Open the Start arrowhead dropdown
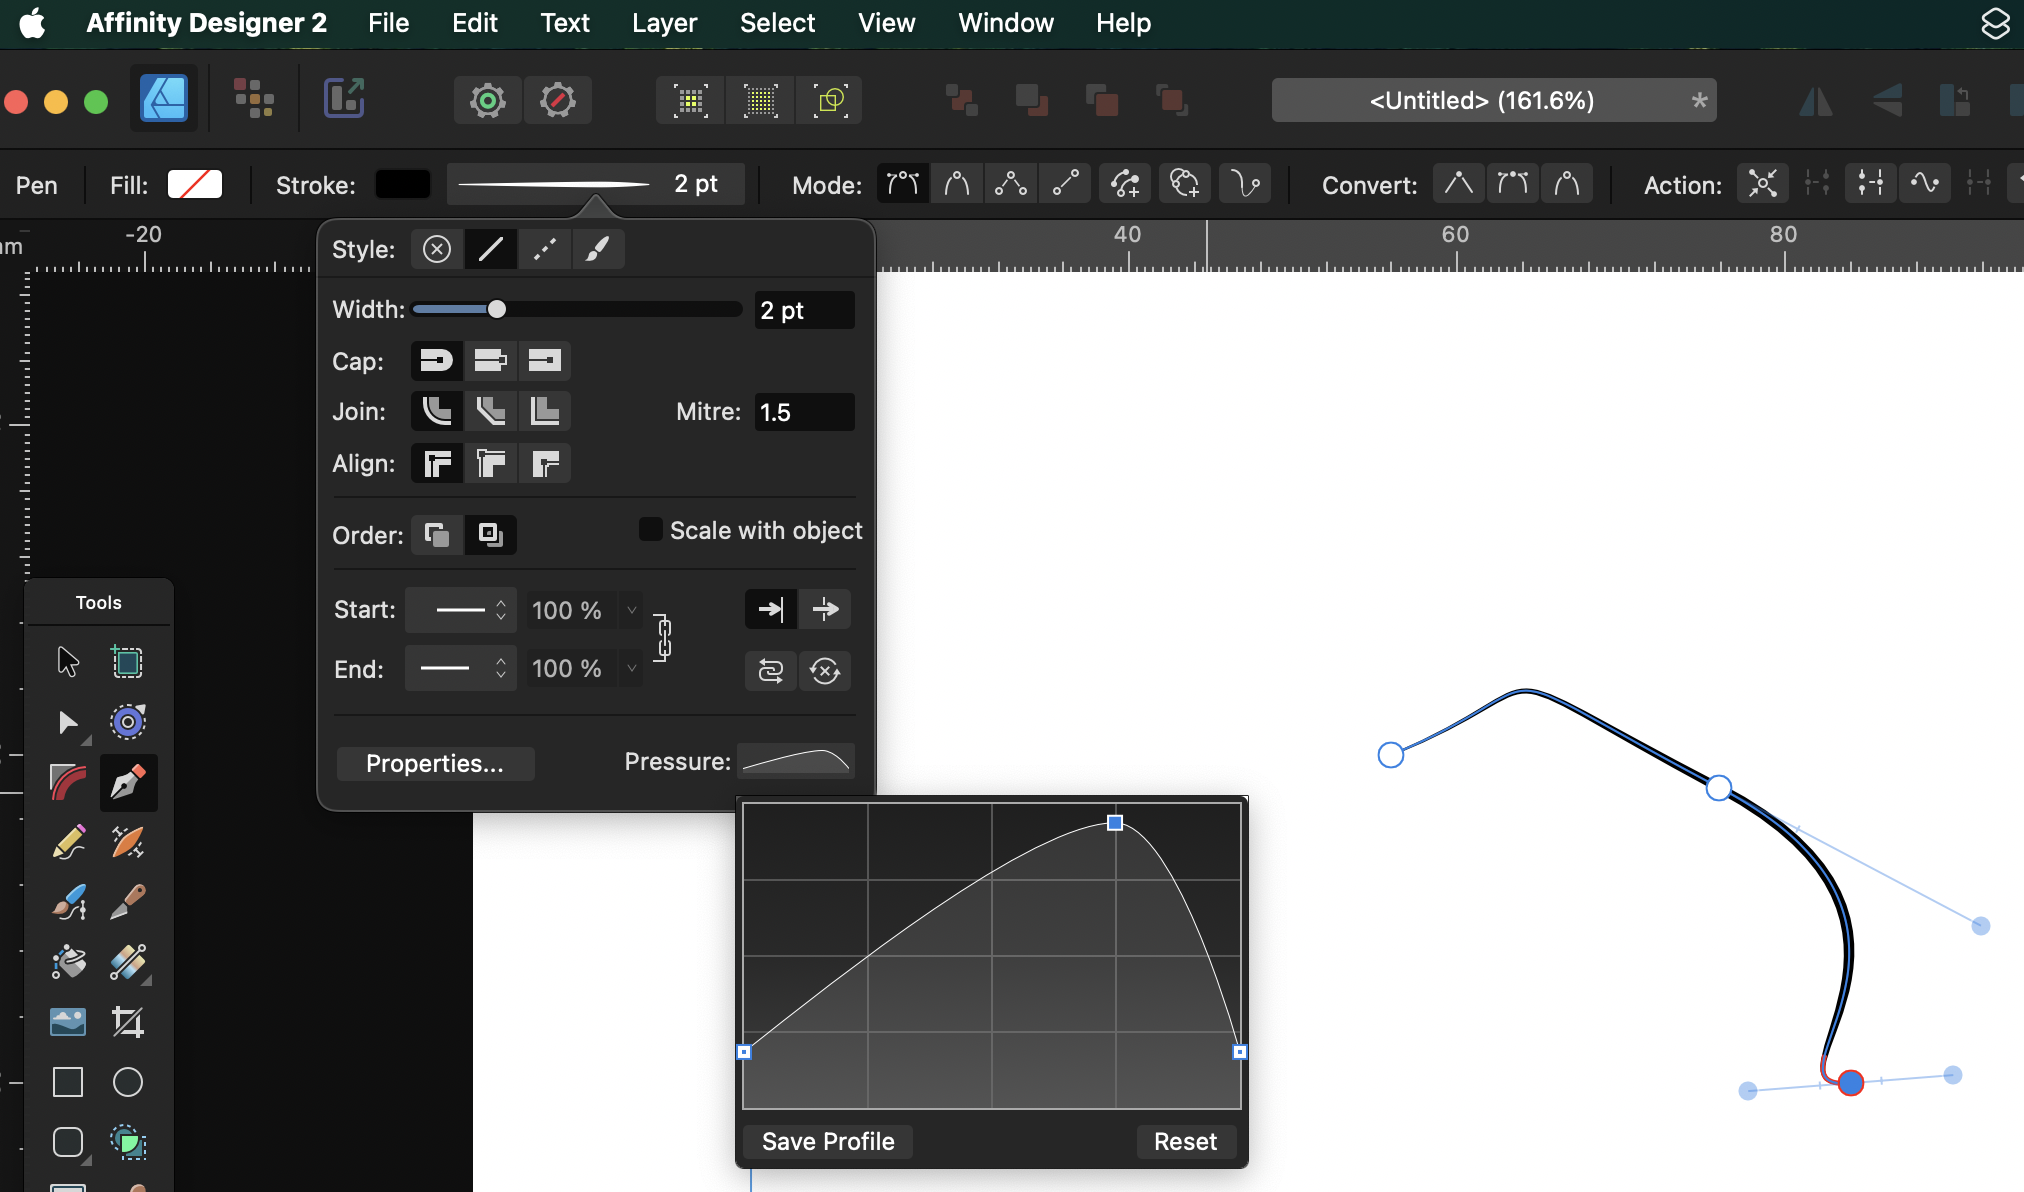 pyautogui.click(x=460, y=610)
